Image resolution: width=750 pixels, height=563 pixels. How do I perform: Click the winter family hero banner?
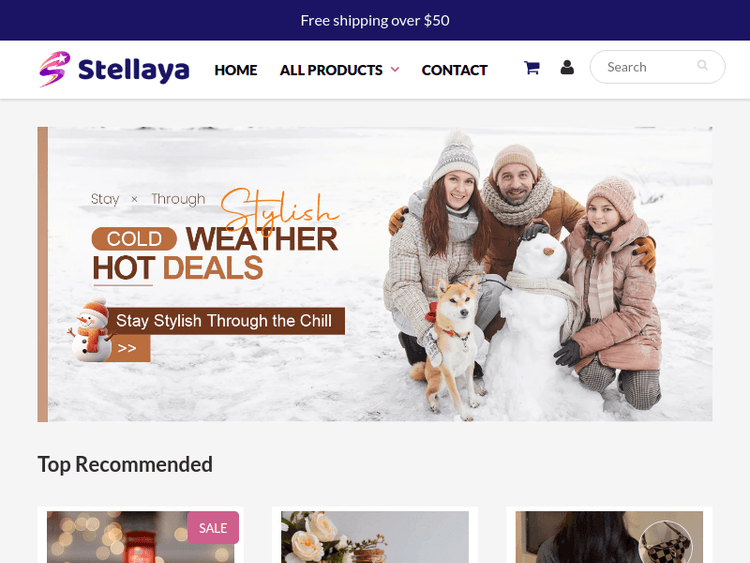tap(375, 274)
